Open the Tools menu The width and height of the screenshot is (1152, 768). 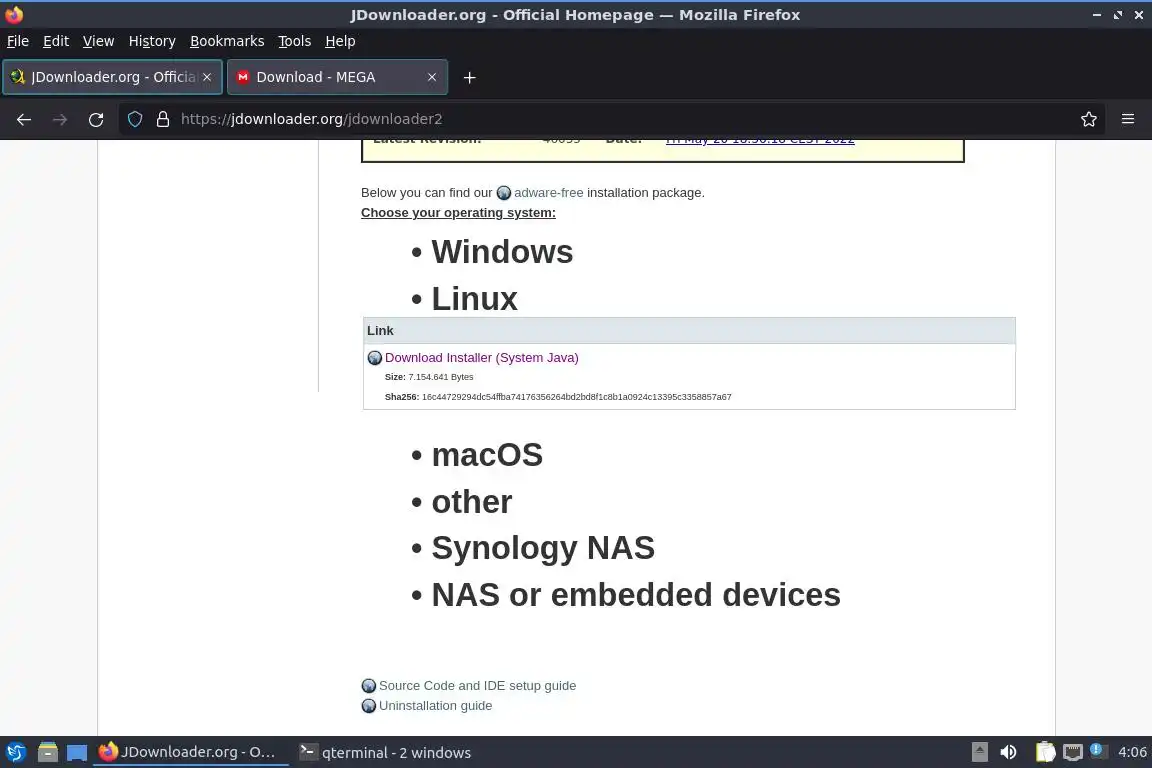click(x=295, y=41)
